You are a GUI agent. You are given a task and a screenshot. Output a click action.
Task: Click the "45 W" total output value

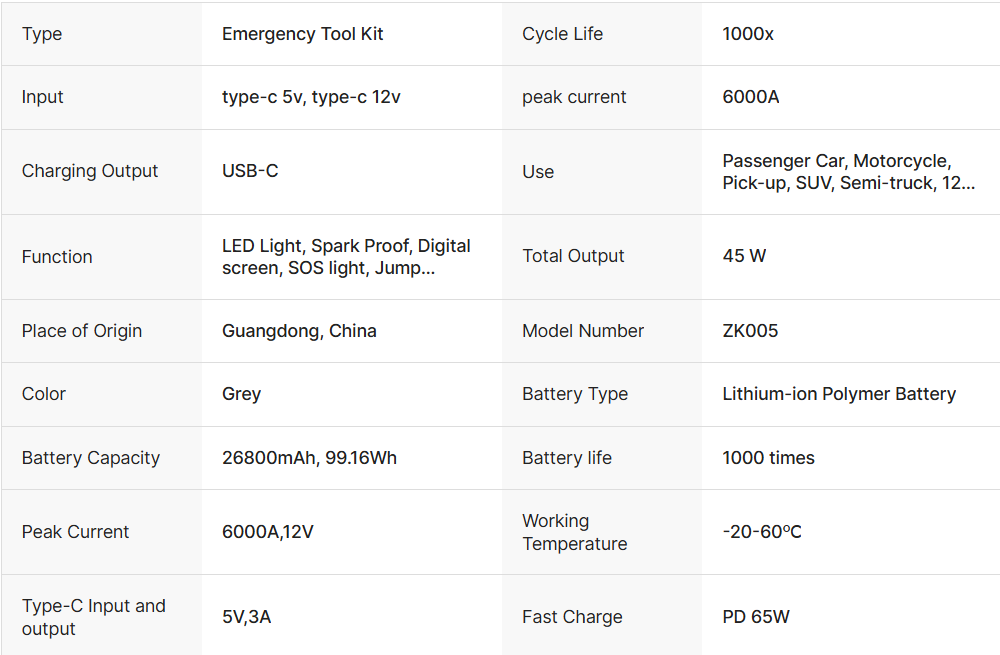pyautogui.click(x=744, y=256)
